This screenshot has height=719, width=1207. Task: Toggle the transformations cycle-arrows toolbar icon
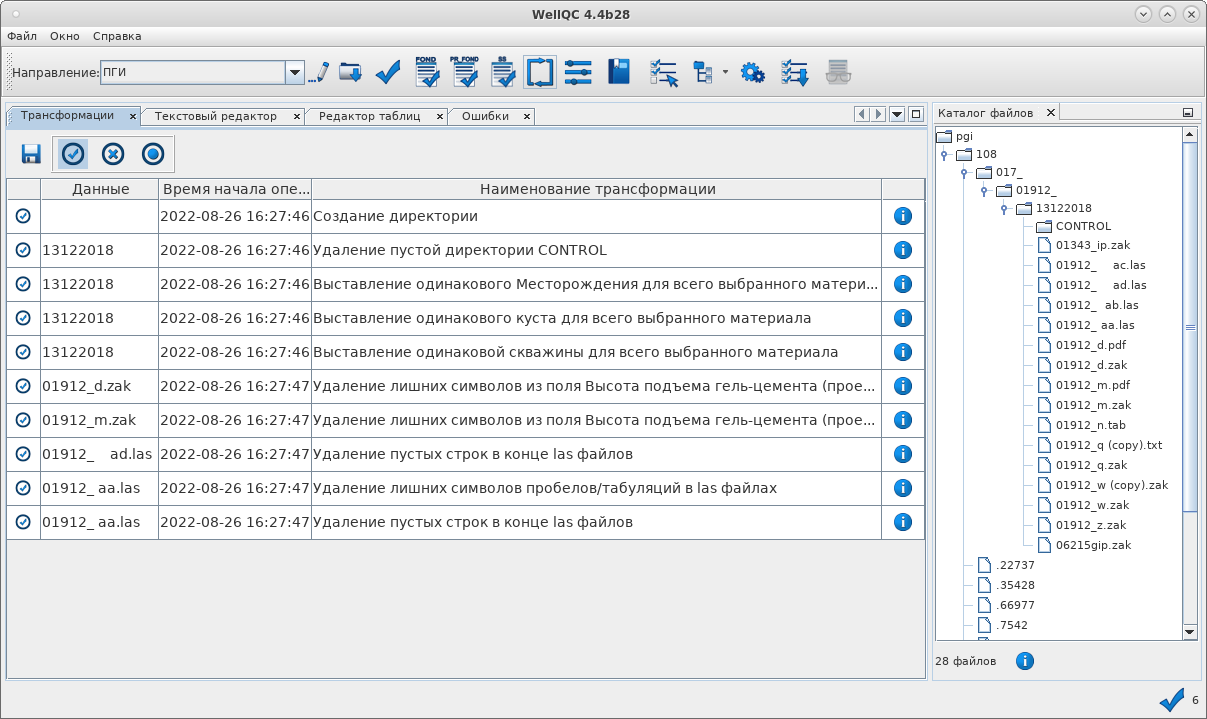click(540, 72)
